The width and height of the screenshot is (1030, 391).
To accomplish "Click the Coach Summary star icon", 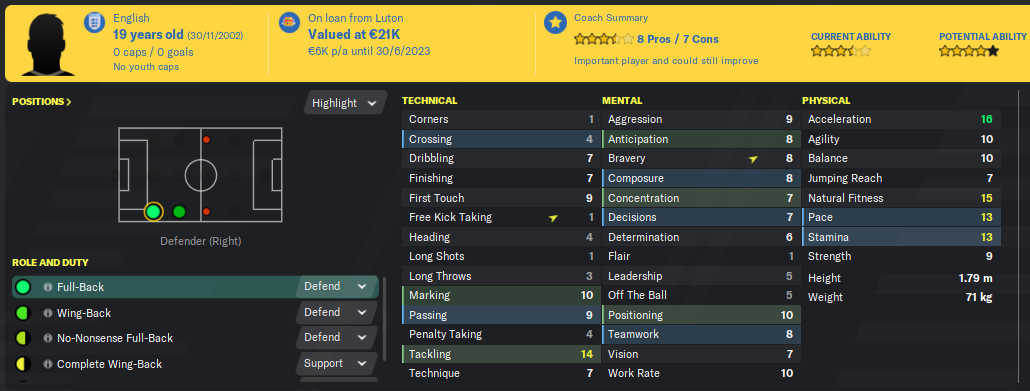I will 556,22.
